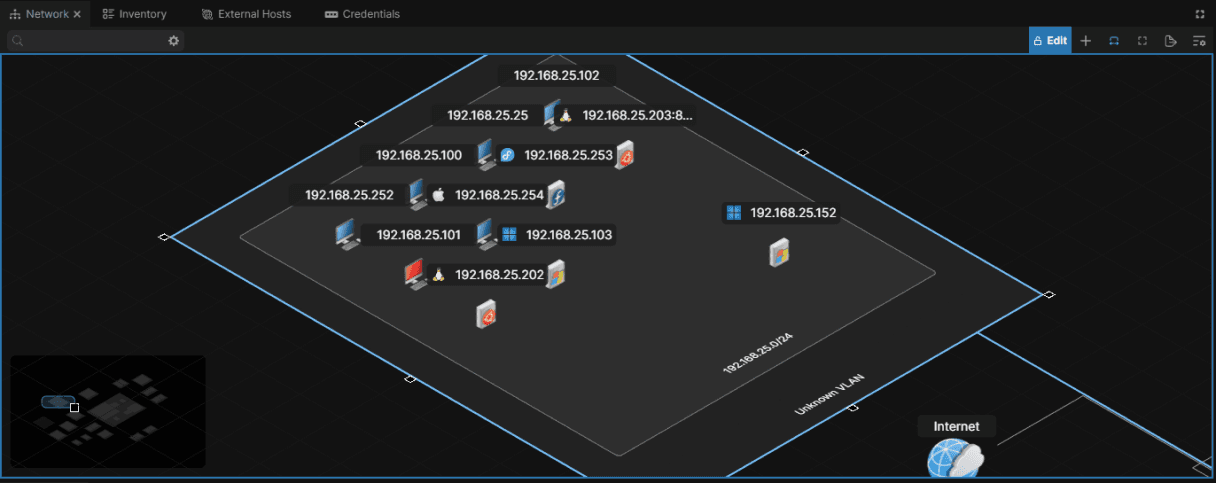Click the Windows server icon below 192.168.25.152

(780, 253)
